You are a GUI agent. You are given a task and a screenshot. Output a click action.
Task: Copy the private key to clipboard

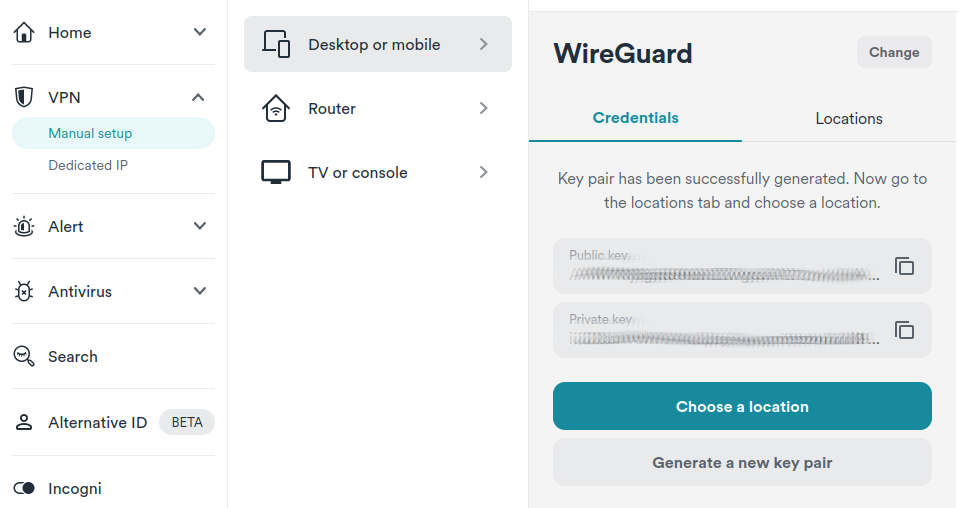(x=904, y=330)
